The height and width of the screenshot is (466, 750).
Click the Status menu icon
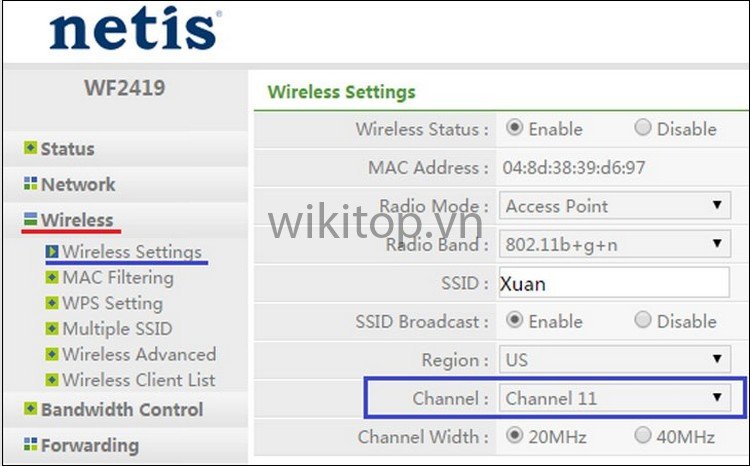point(31,149)
